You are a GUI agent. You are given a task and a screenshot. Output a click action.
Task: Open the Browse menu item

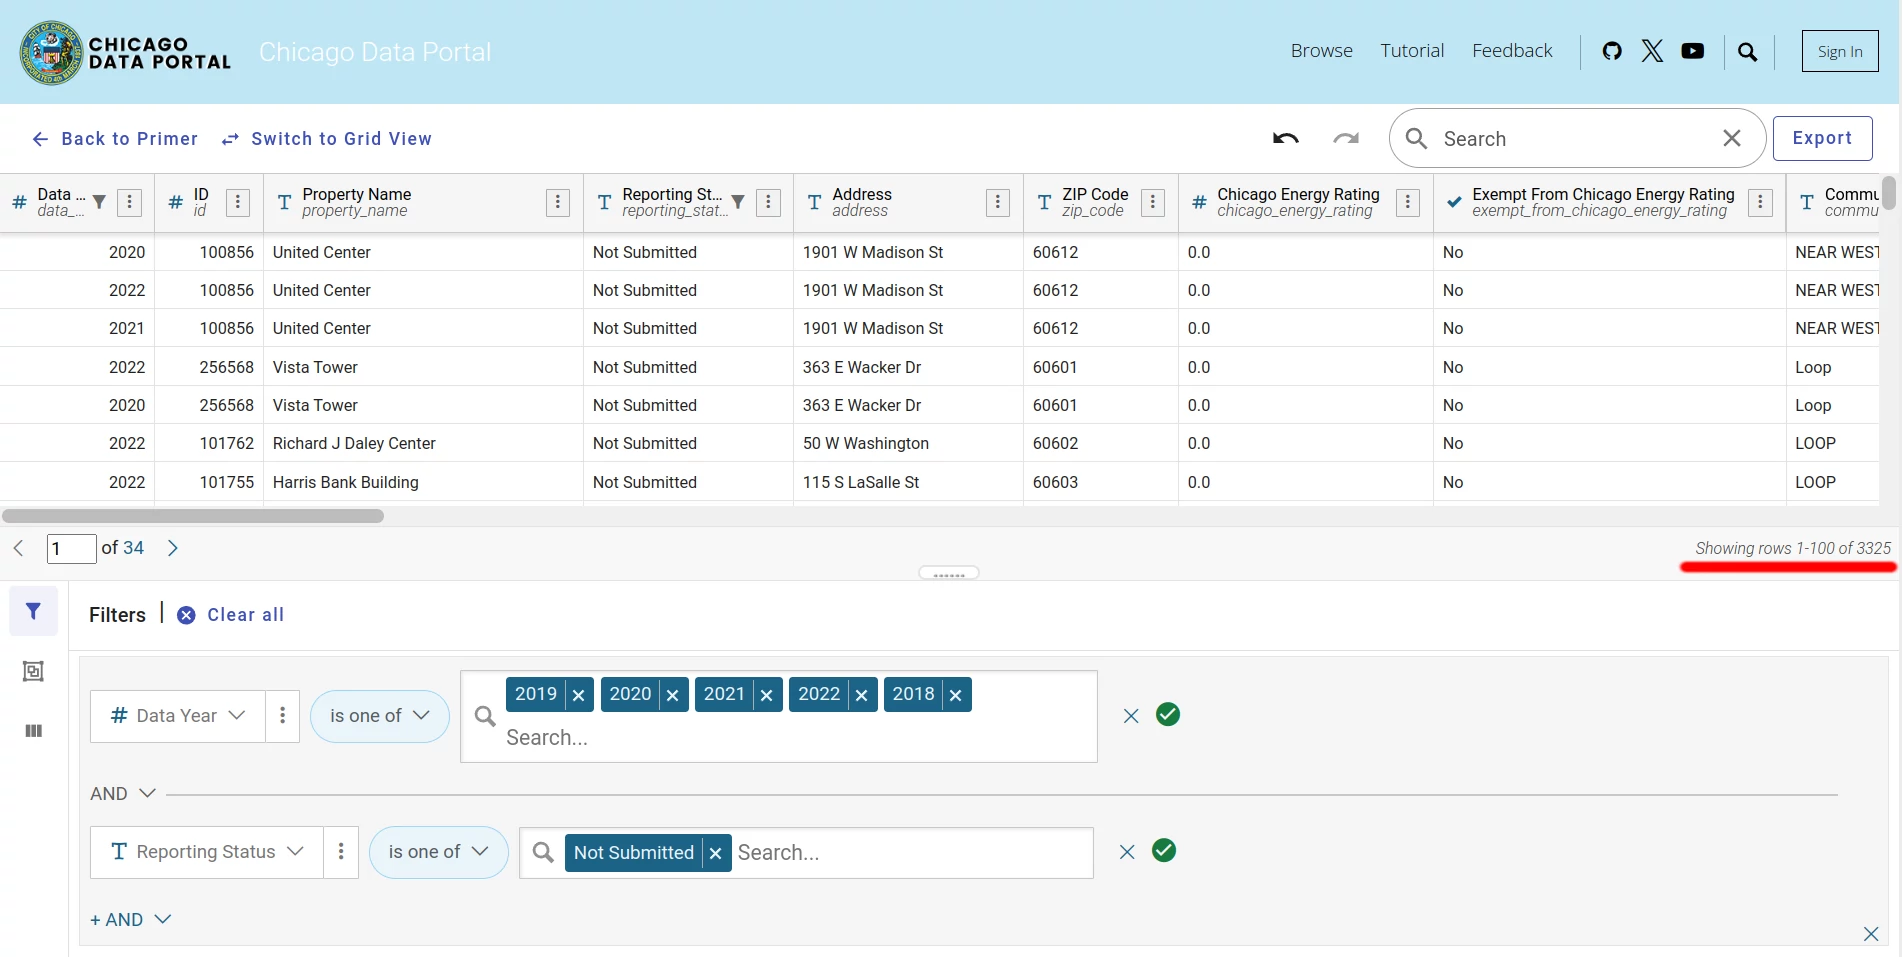point(1321,50)
